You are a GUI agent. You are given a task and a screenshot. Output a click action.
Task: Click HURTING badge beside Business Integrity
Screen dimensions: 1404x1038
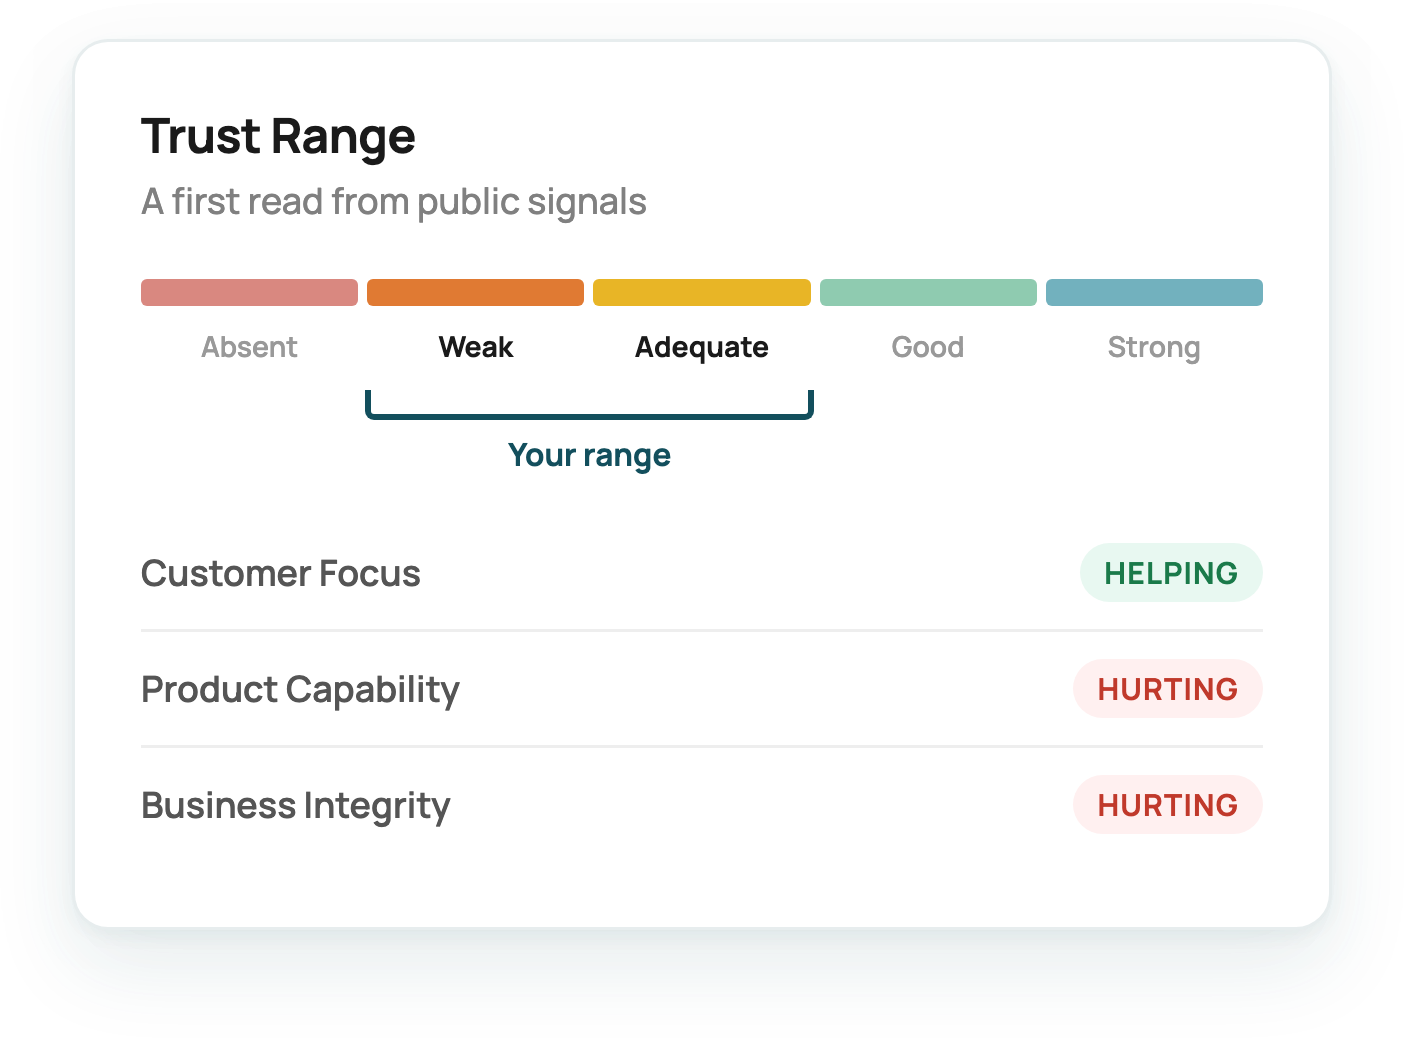1168,805
